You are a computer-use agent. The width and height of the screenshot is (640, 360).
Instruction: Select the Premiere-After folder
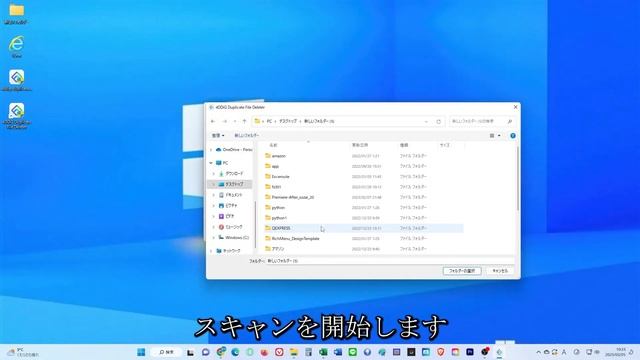tap(293, 197)
